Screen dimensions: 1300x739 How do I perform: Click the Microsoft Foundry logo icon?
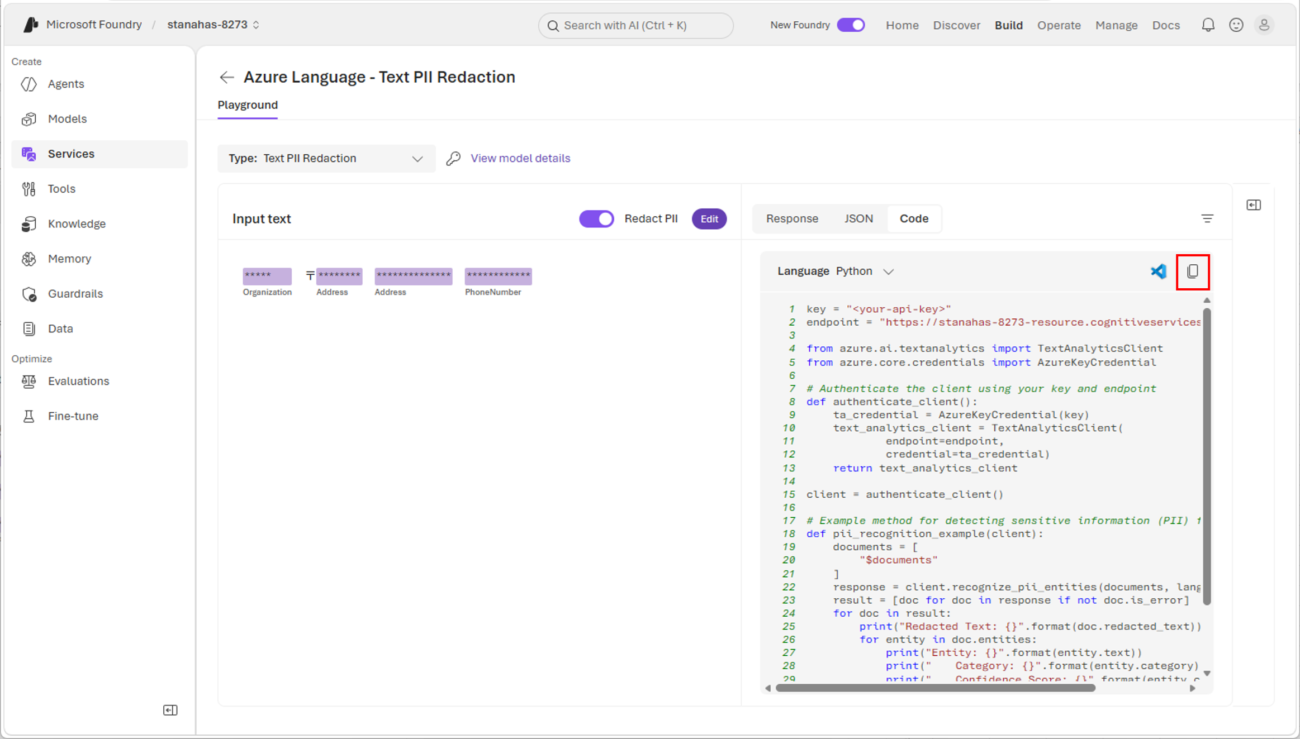tap(30, 25)
